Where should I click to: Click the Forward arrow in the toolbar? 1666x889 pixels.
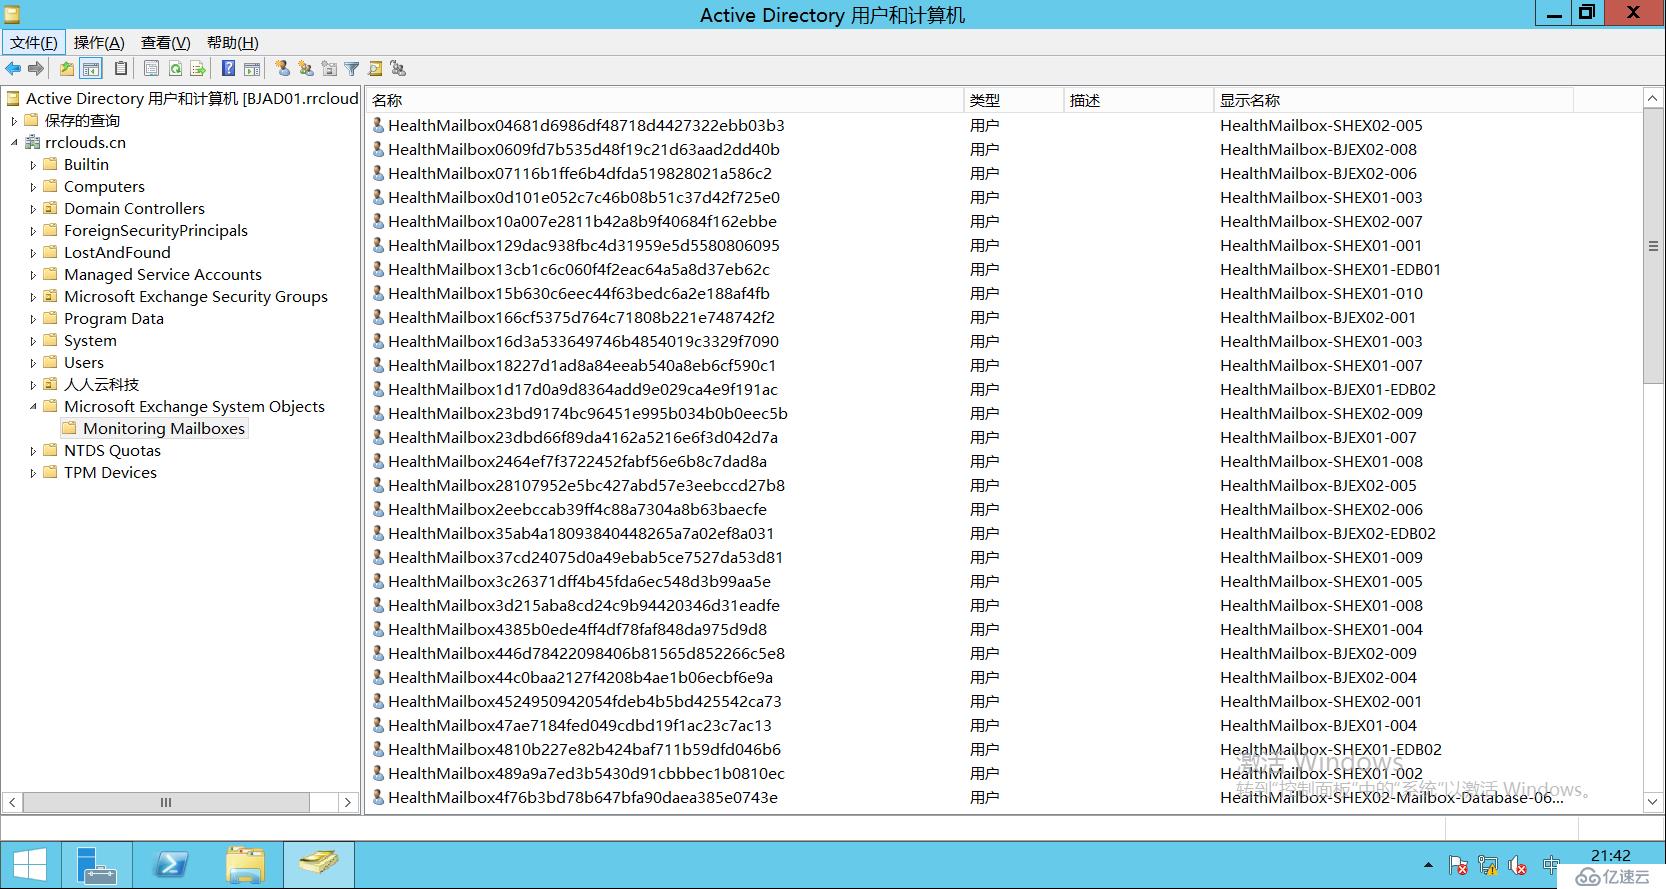(36, 69)
